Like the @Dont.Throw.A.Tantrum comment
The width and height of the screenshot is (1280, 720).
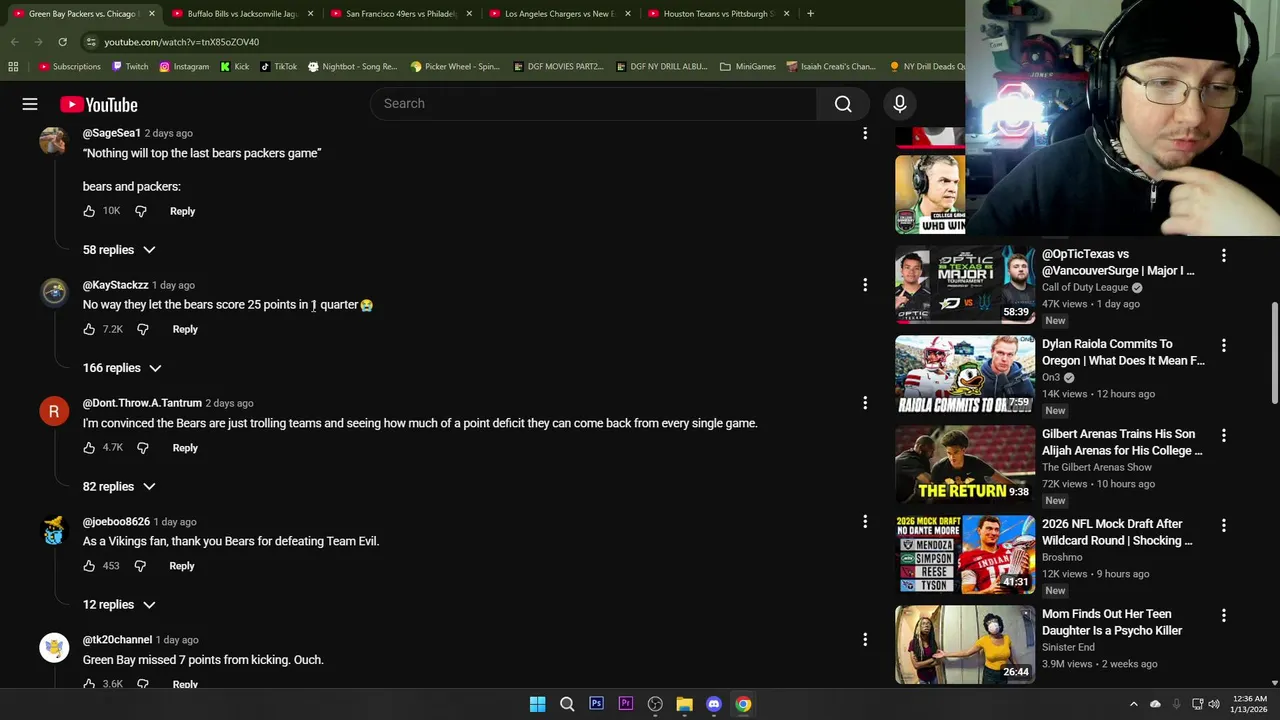89,448
